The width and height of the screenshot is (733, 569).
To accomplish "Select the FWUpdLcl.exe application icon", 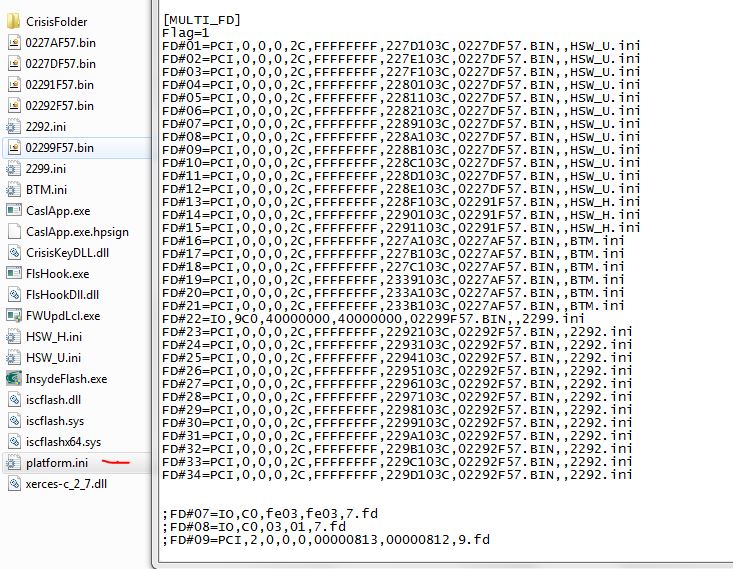I will tap(14, 316).
